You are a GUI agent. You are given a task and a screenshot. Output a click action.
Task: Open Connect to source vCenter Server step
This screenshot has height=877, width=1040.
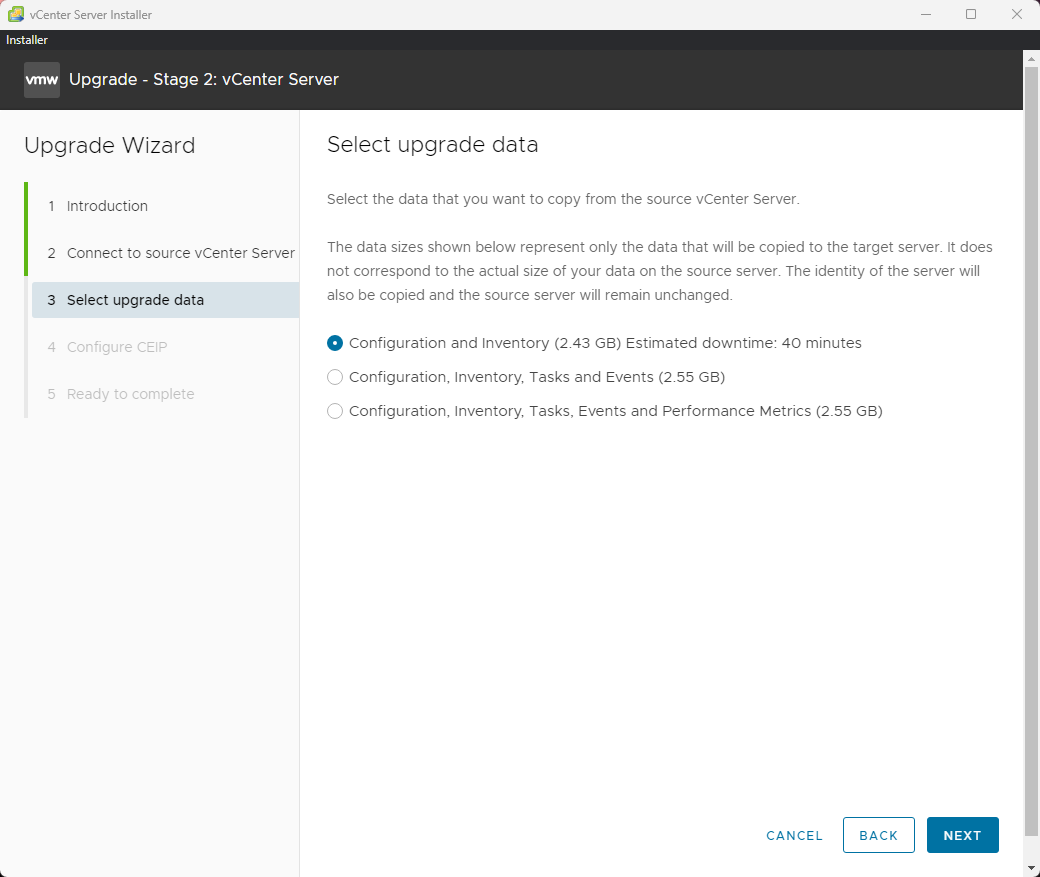(180, 253)
